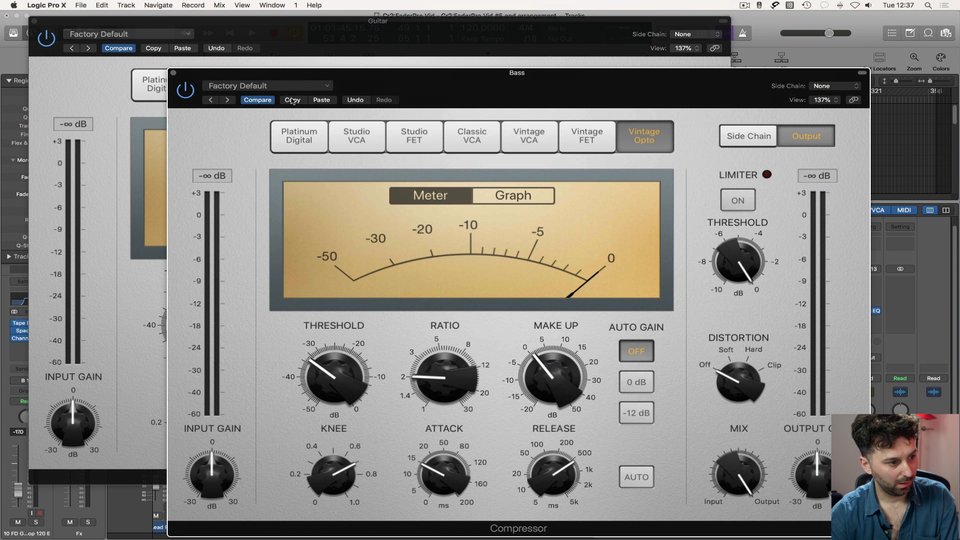The height and width of the screenshot is (540, 960).
Task: Toggle Compare in the Bass window
Action: (257, 100)
